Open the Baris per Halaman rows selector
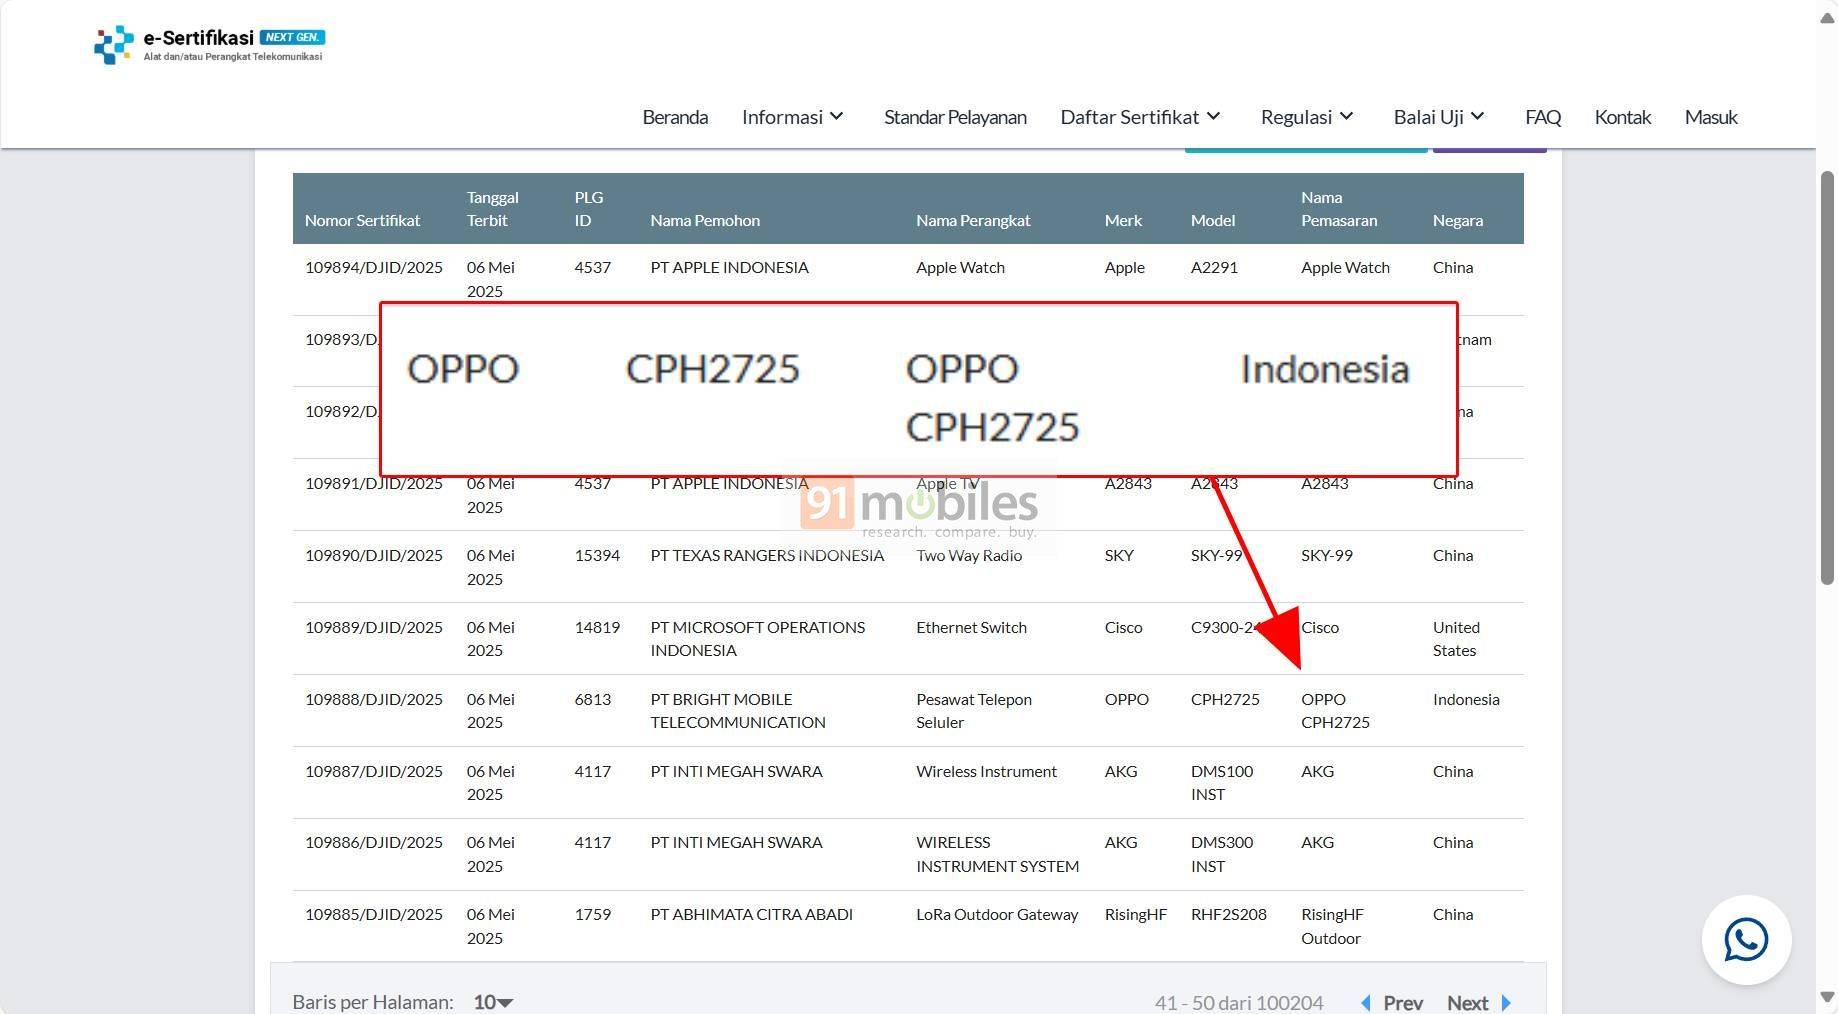1838x1014 pixels. point(491,1002)
